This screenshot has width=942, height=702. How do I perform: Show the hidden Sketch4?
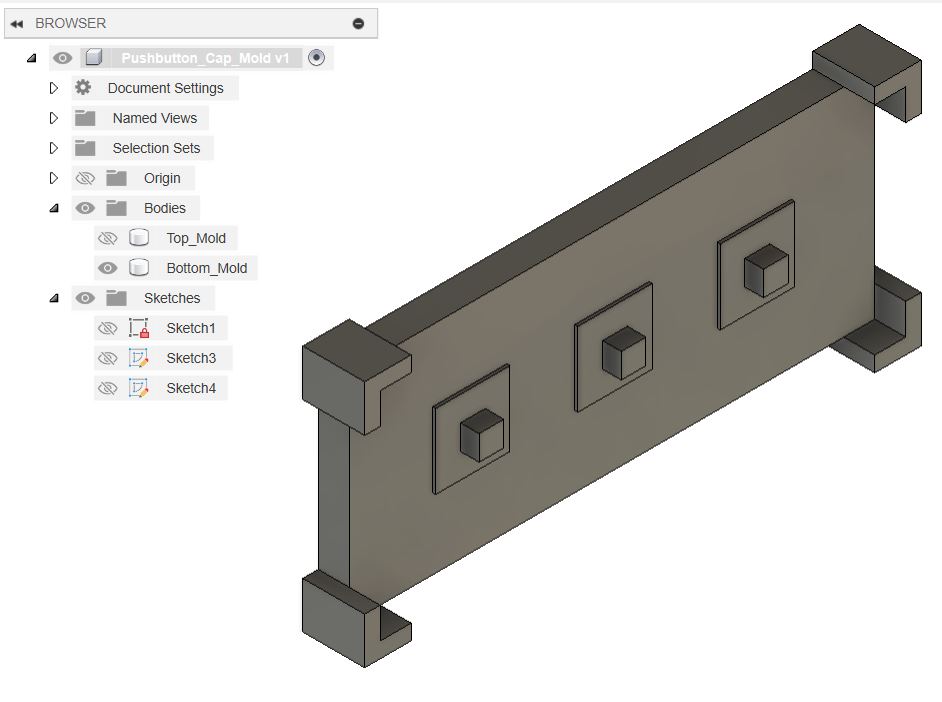point(108,389)
